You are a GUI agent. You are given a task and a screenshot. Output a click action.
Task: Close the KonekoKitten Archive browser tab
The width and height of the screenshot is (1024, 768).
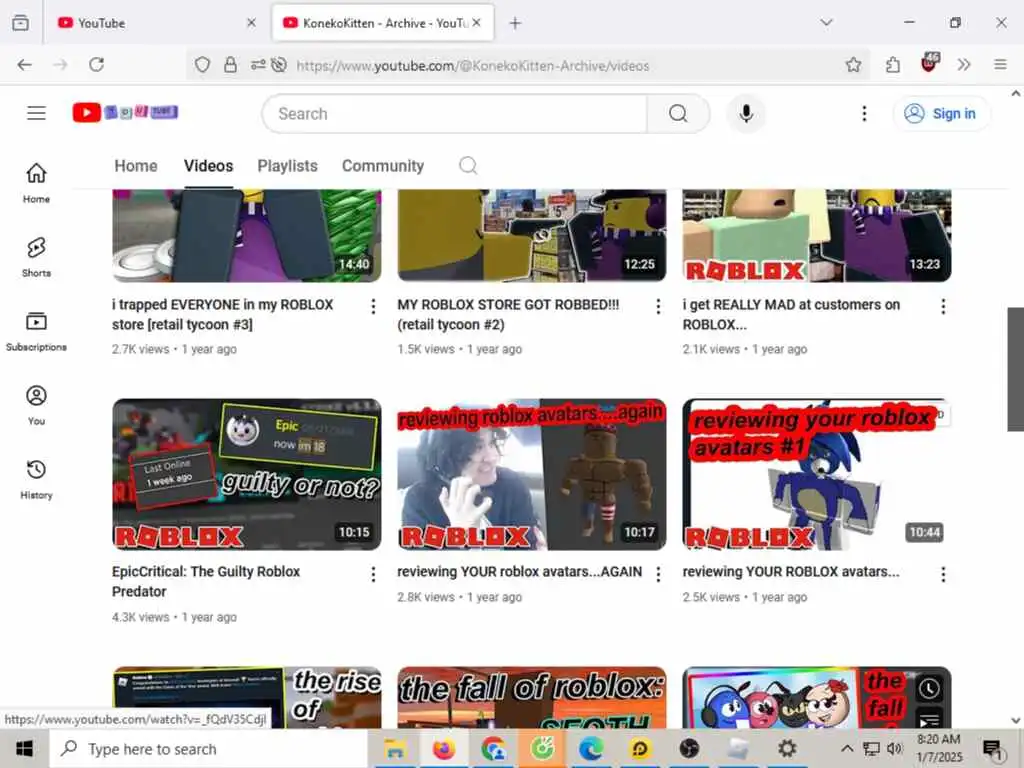tap(477, 23)
